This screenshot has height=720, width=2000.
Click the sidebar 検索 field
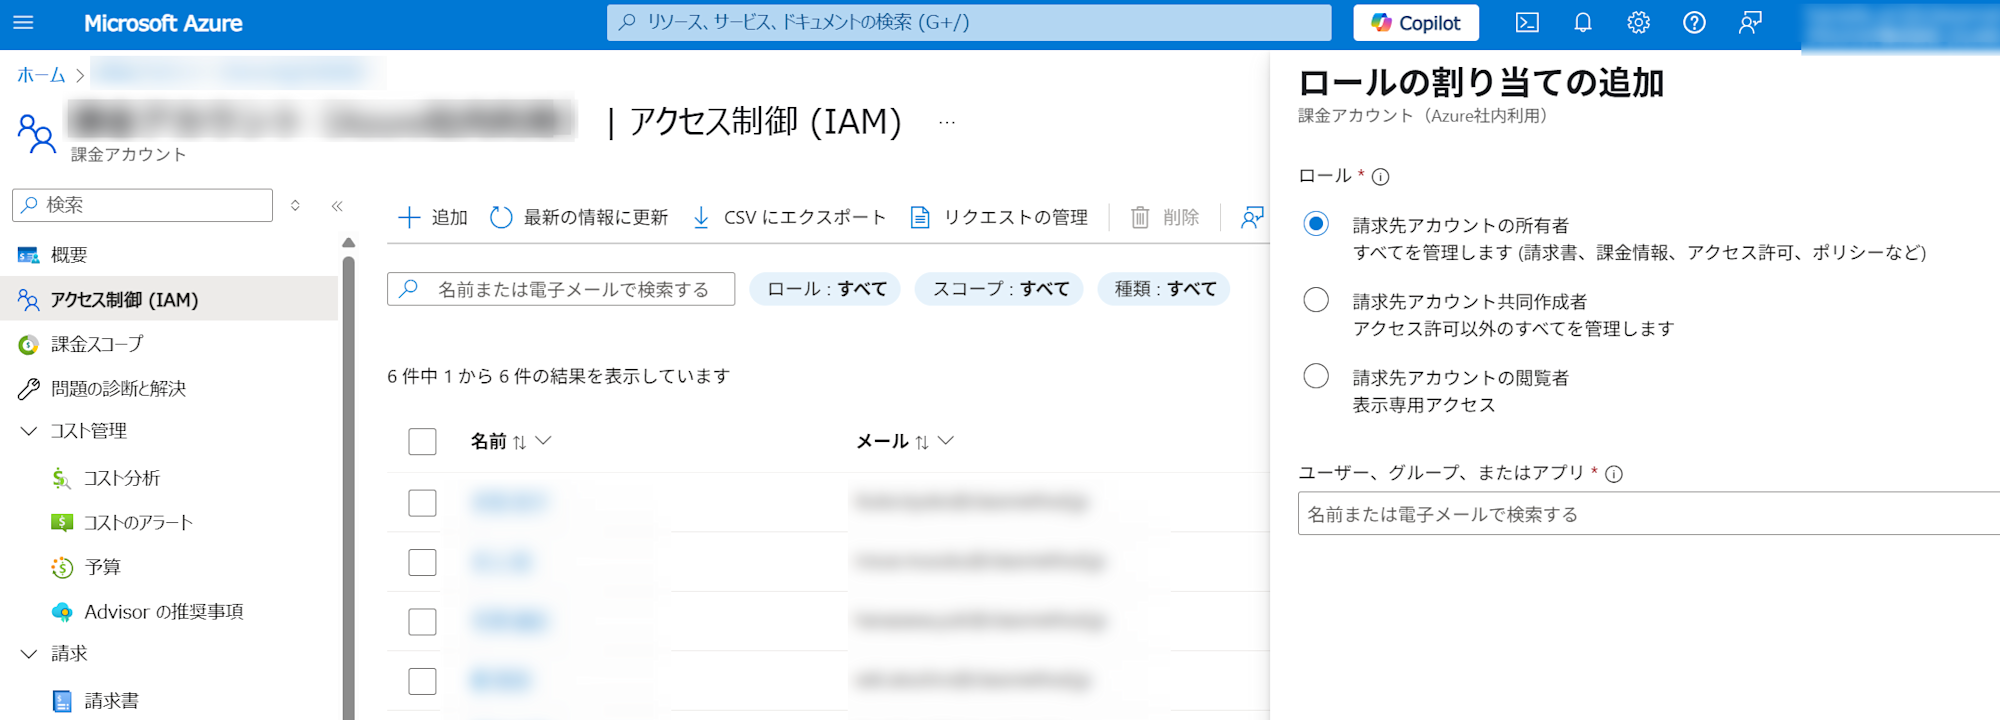(142, 205)
